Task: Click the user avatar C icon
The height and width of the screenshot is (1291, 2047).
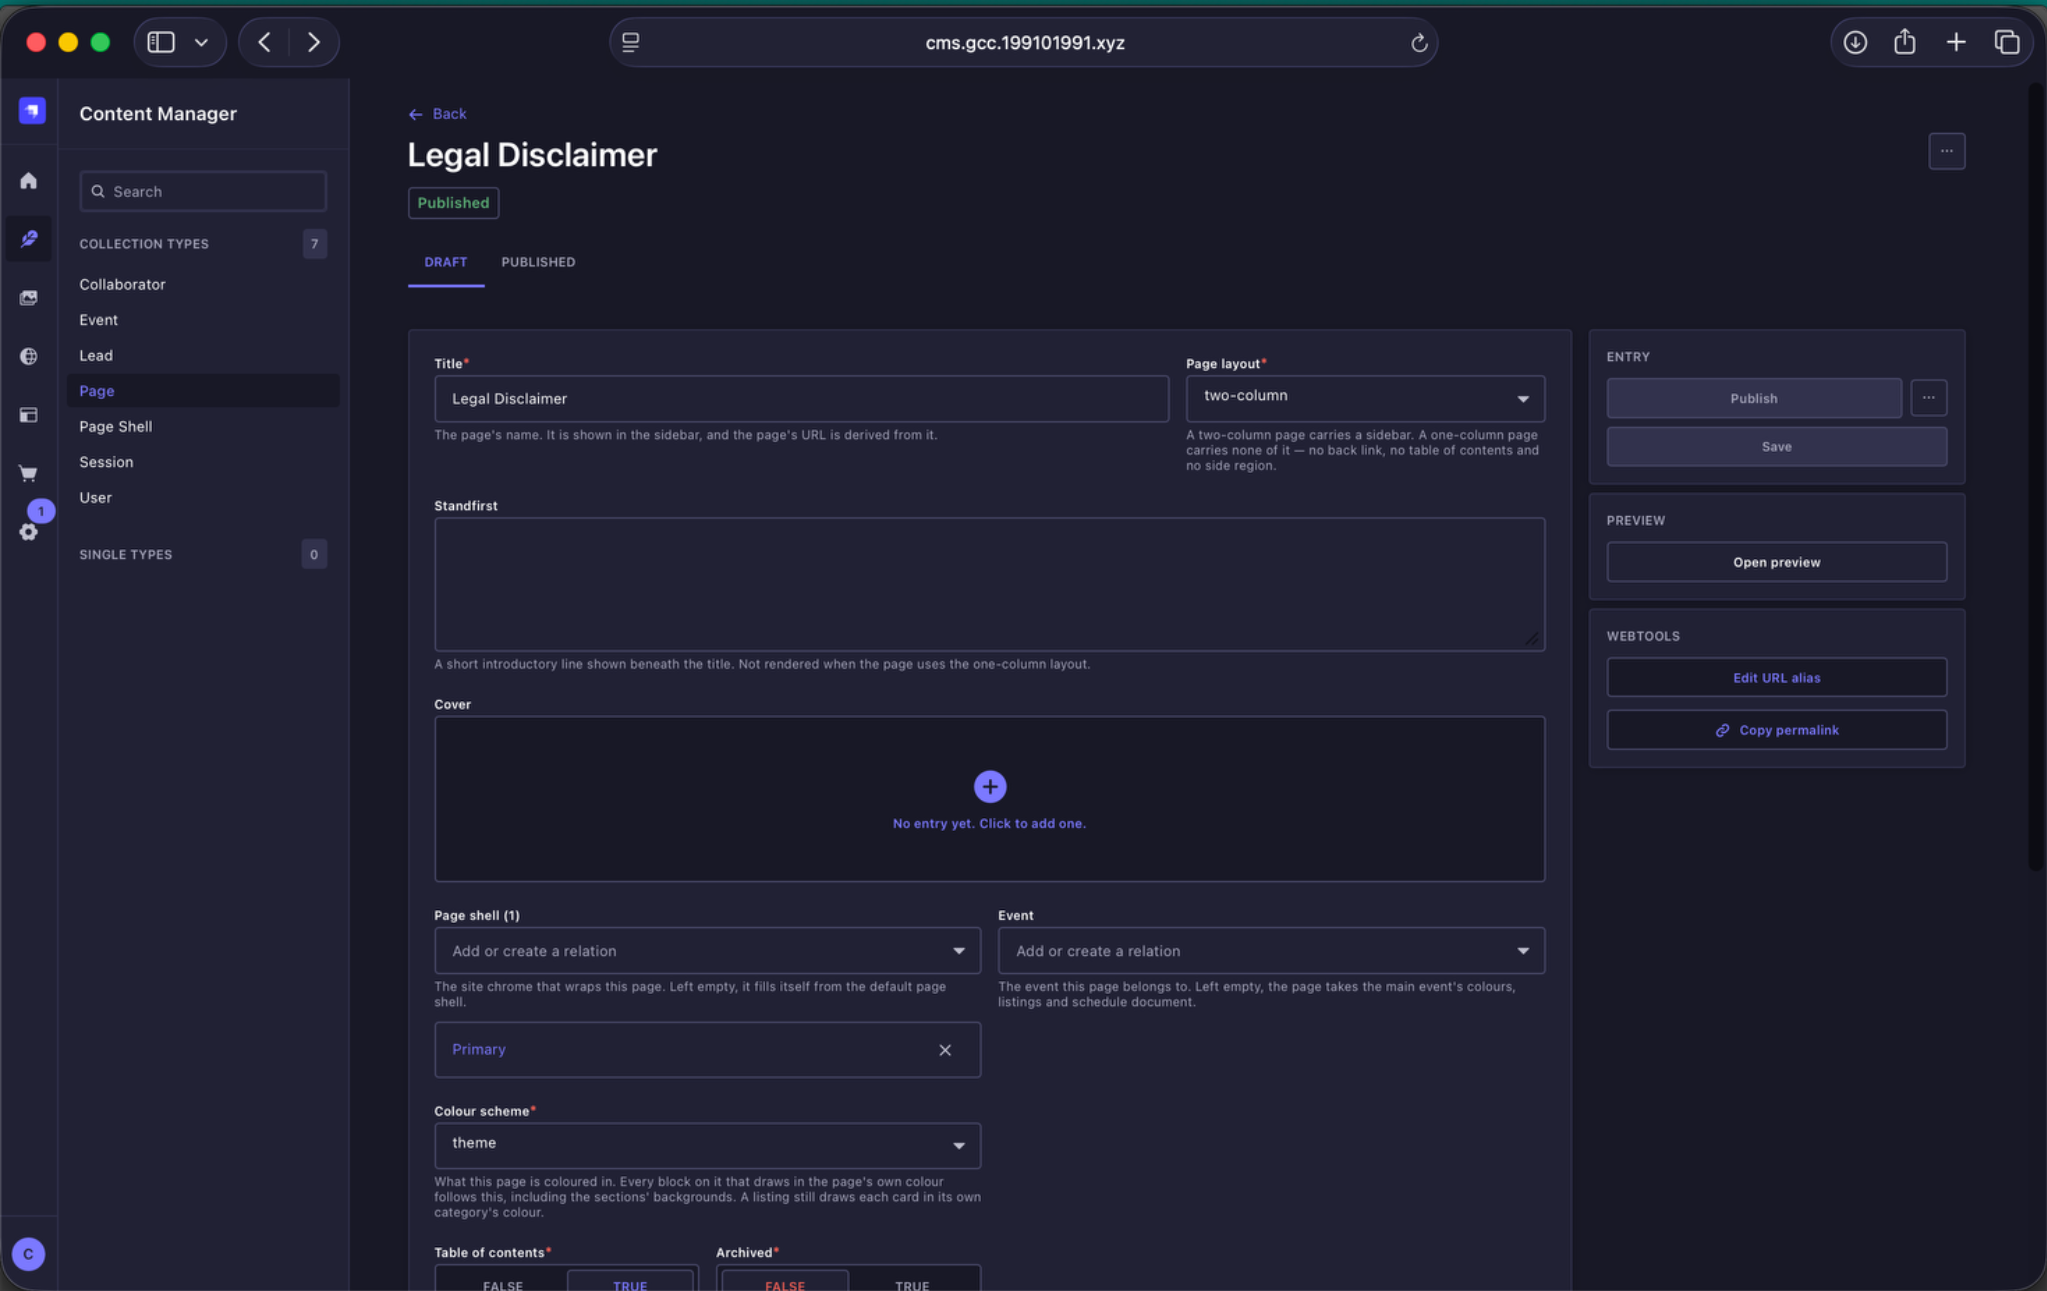Action: (x=28, y=1253)
